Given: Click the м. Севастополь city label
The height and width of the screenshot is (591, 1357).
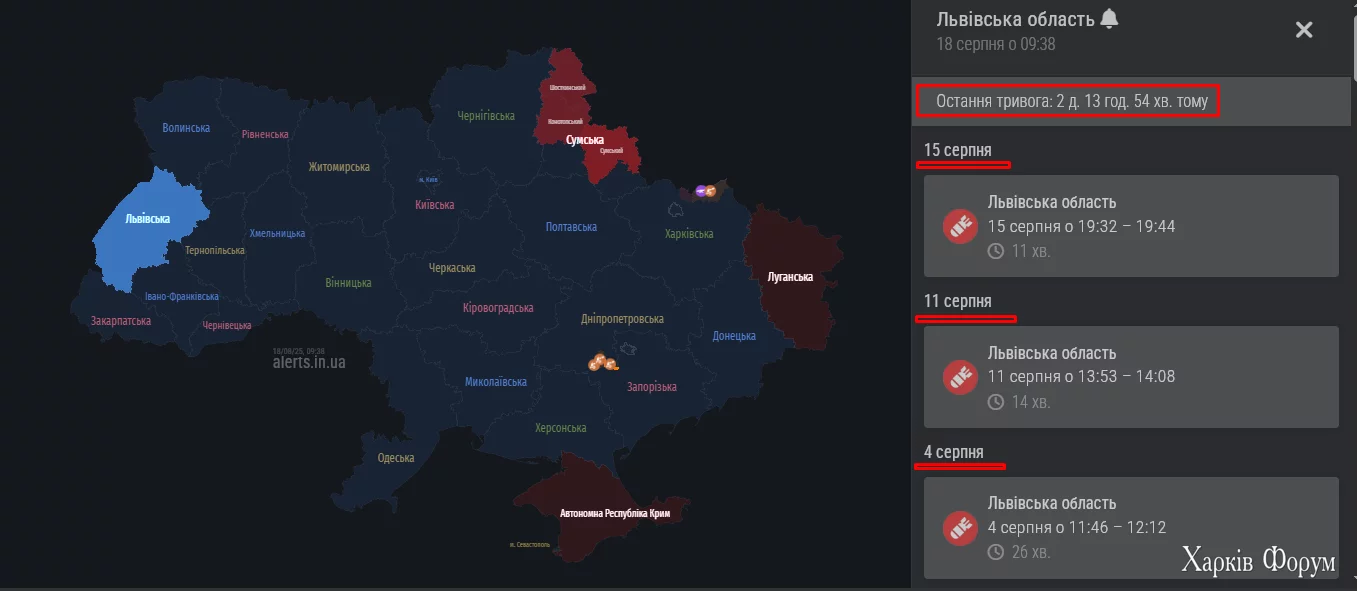Looking at the screenshot, I should tap(529, 545).
